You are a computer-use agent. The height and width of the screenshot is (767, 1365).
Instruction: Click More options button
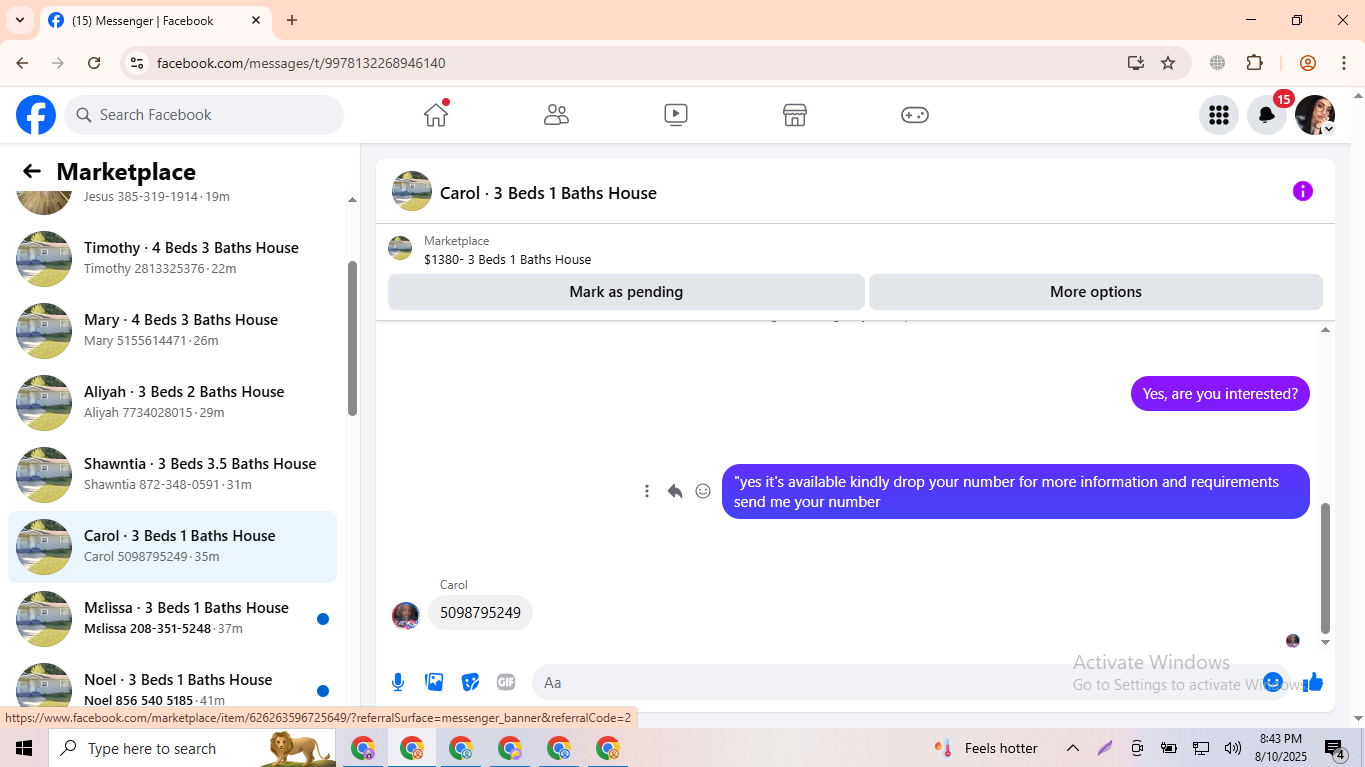click(1096, 292)
